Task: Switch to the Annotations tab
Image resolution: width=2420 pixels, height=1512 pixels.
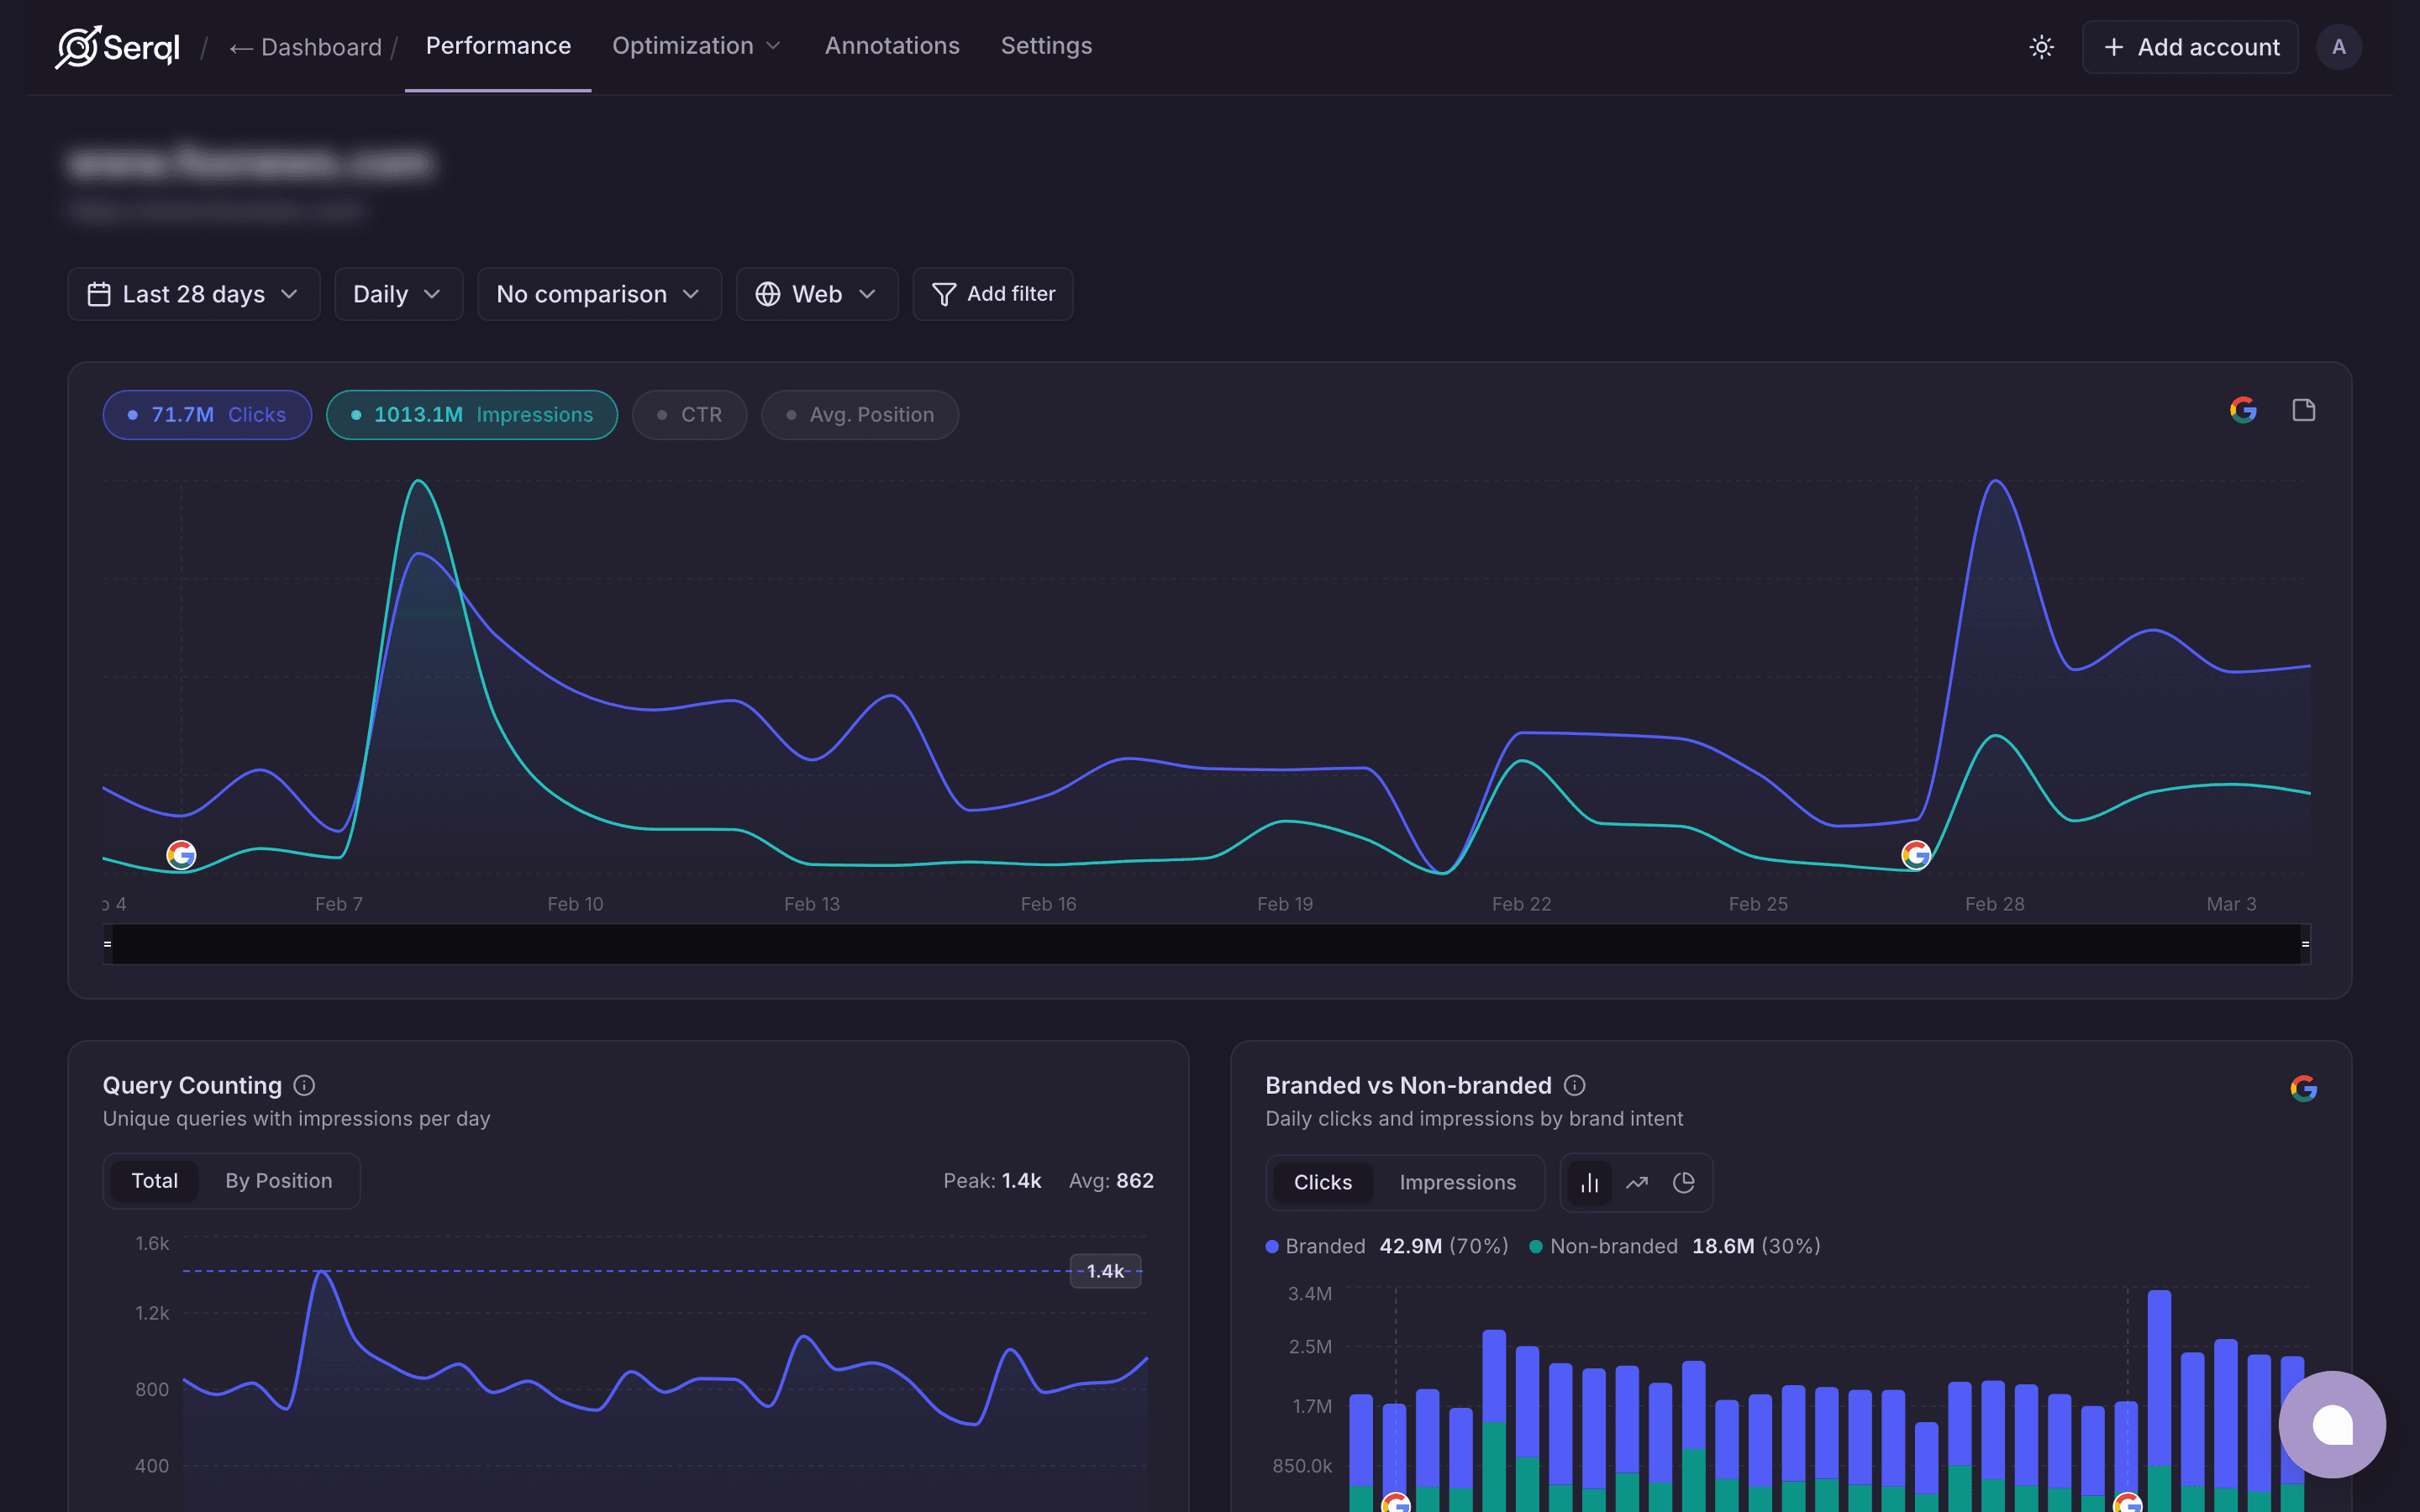Action: [891, 45]
